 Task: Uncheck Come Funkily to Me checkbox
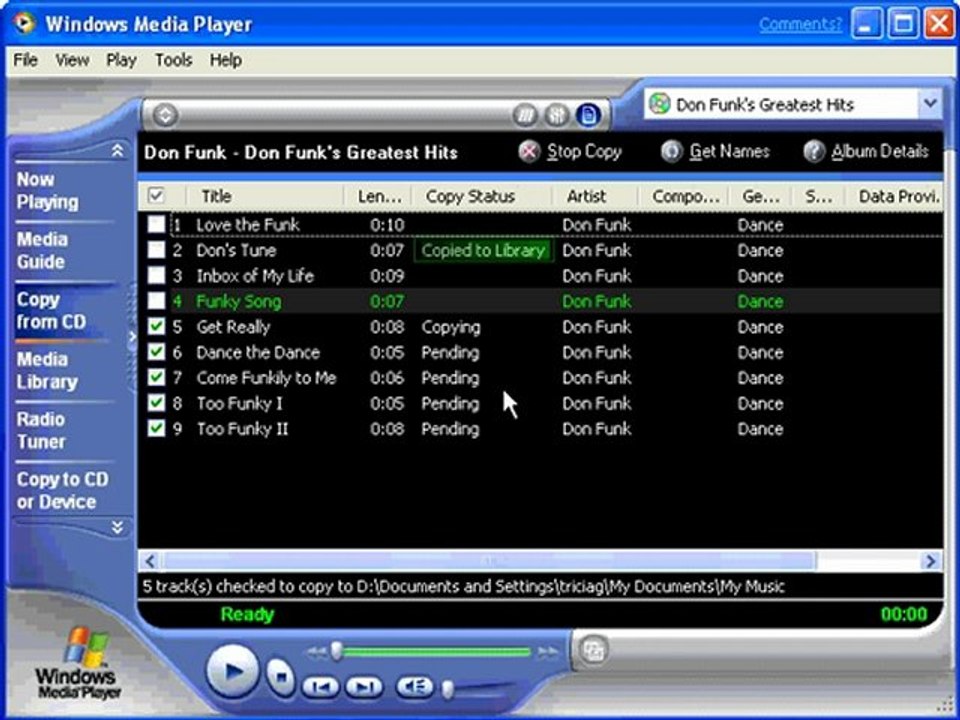157,378
